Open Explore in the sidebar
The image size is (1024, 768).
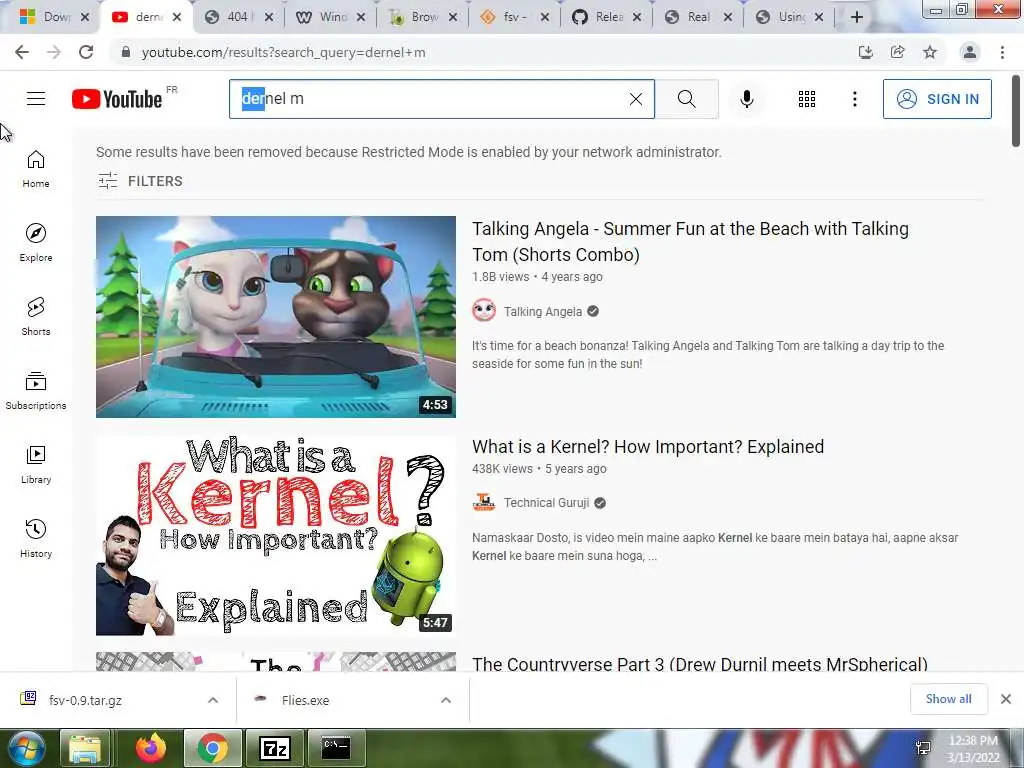click(x=36, y=242)
